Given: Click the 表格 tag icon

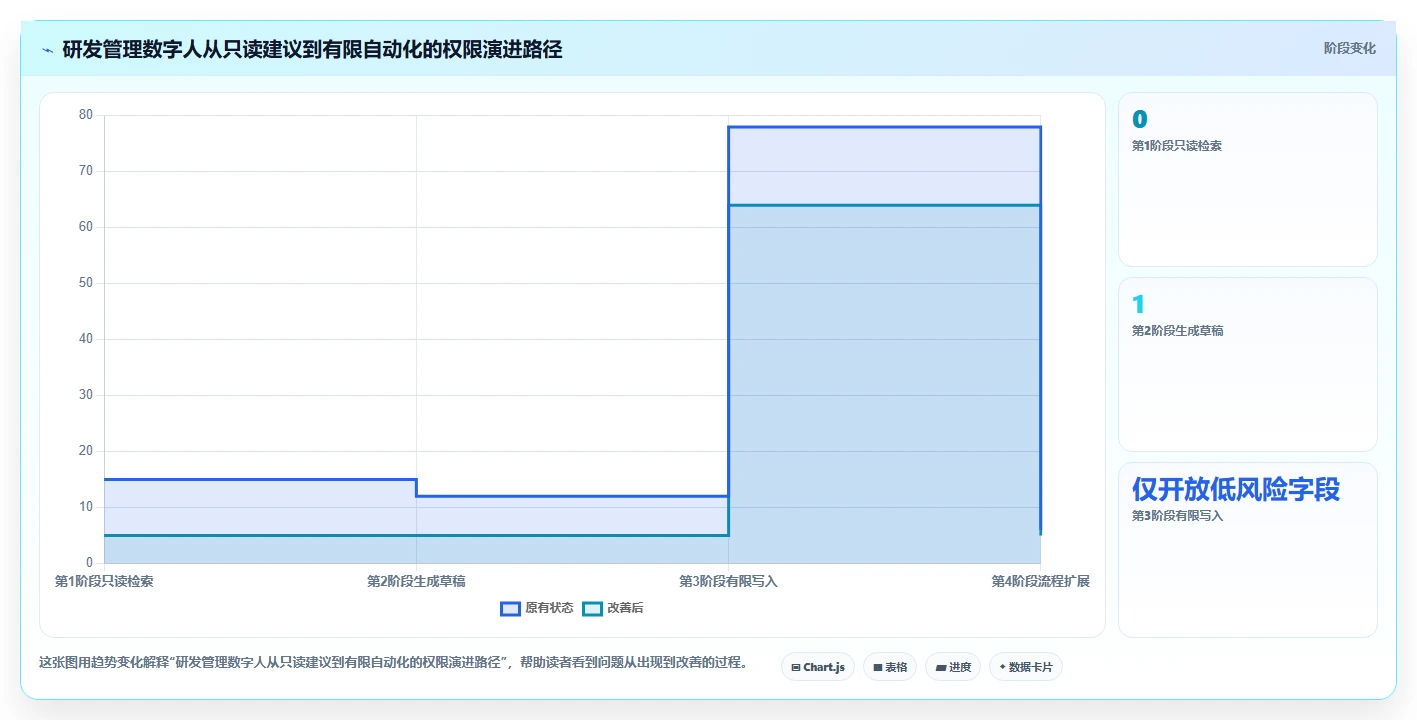Looking at the screenshot, I should click(878, 667).
